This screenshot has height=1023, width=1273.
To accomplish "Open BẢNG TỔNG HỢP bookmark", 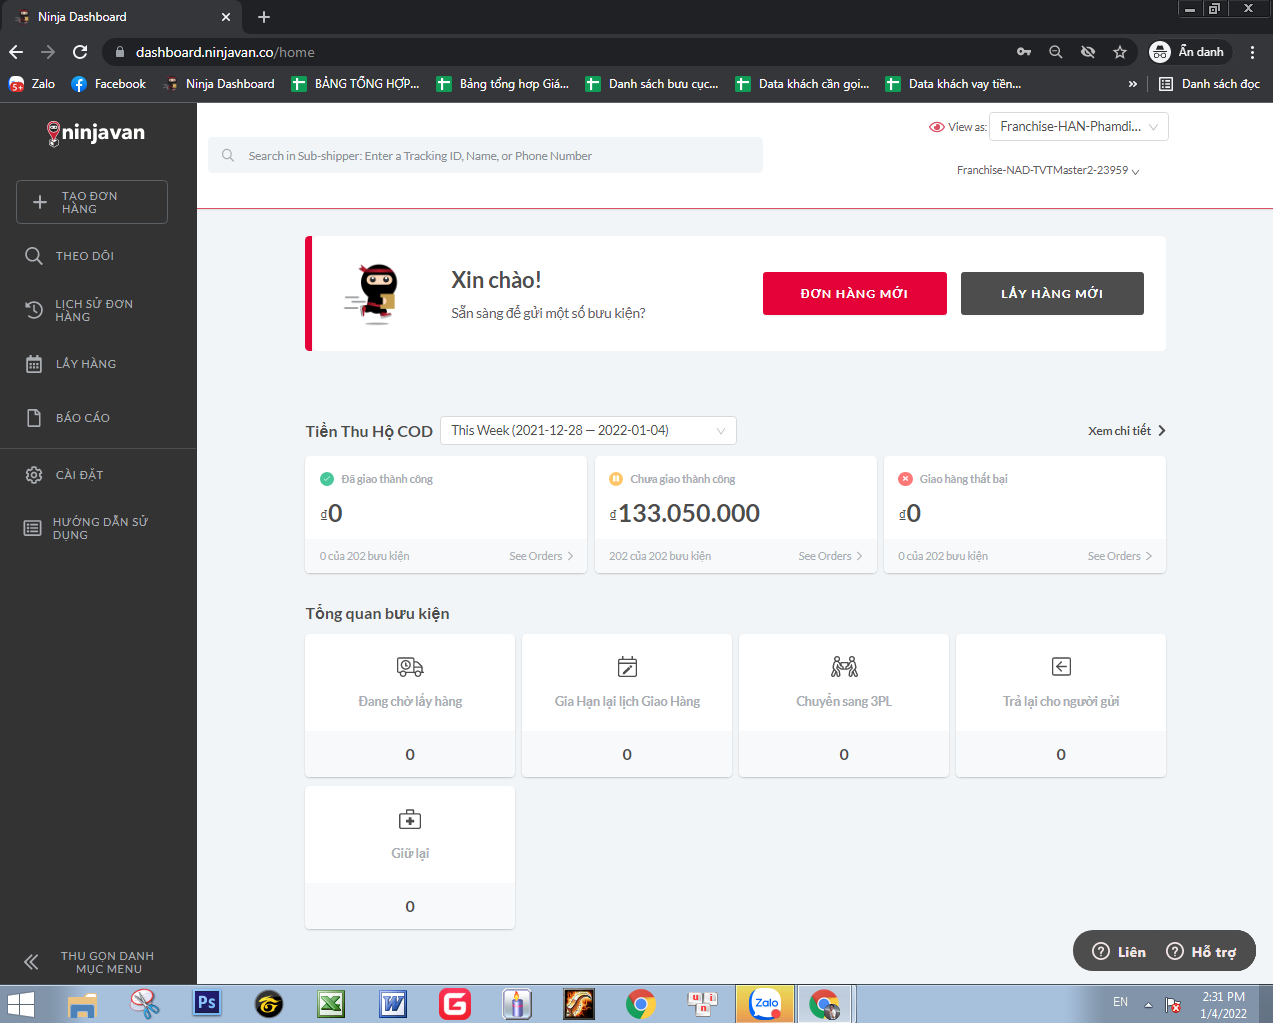I will tap(356, 84).
